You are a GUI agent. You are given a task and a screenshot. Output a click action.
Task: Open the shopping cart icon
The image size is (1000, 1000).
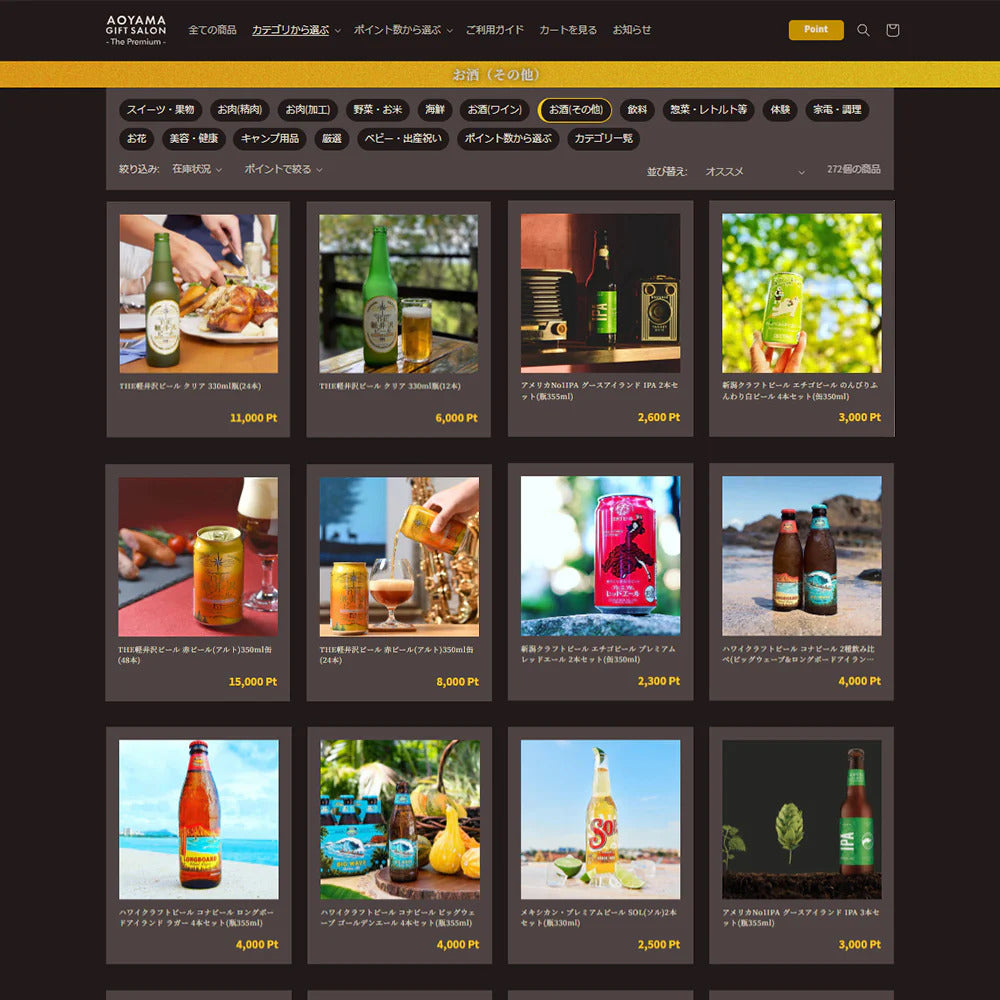pos(893,30)
